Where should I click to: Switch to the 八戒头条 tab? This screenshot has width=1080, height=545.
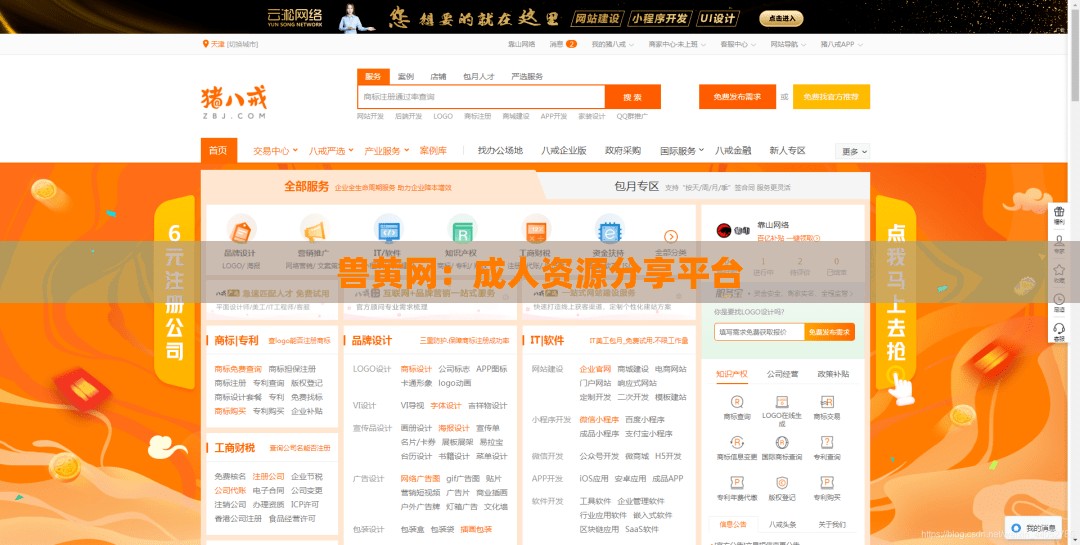click(x=782, y=524)
